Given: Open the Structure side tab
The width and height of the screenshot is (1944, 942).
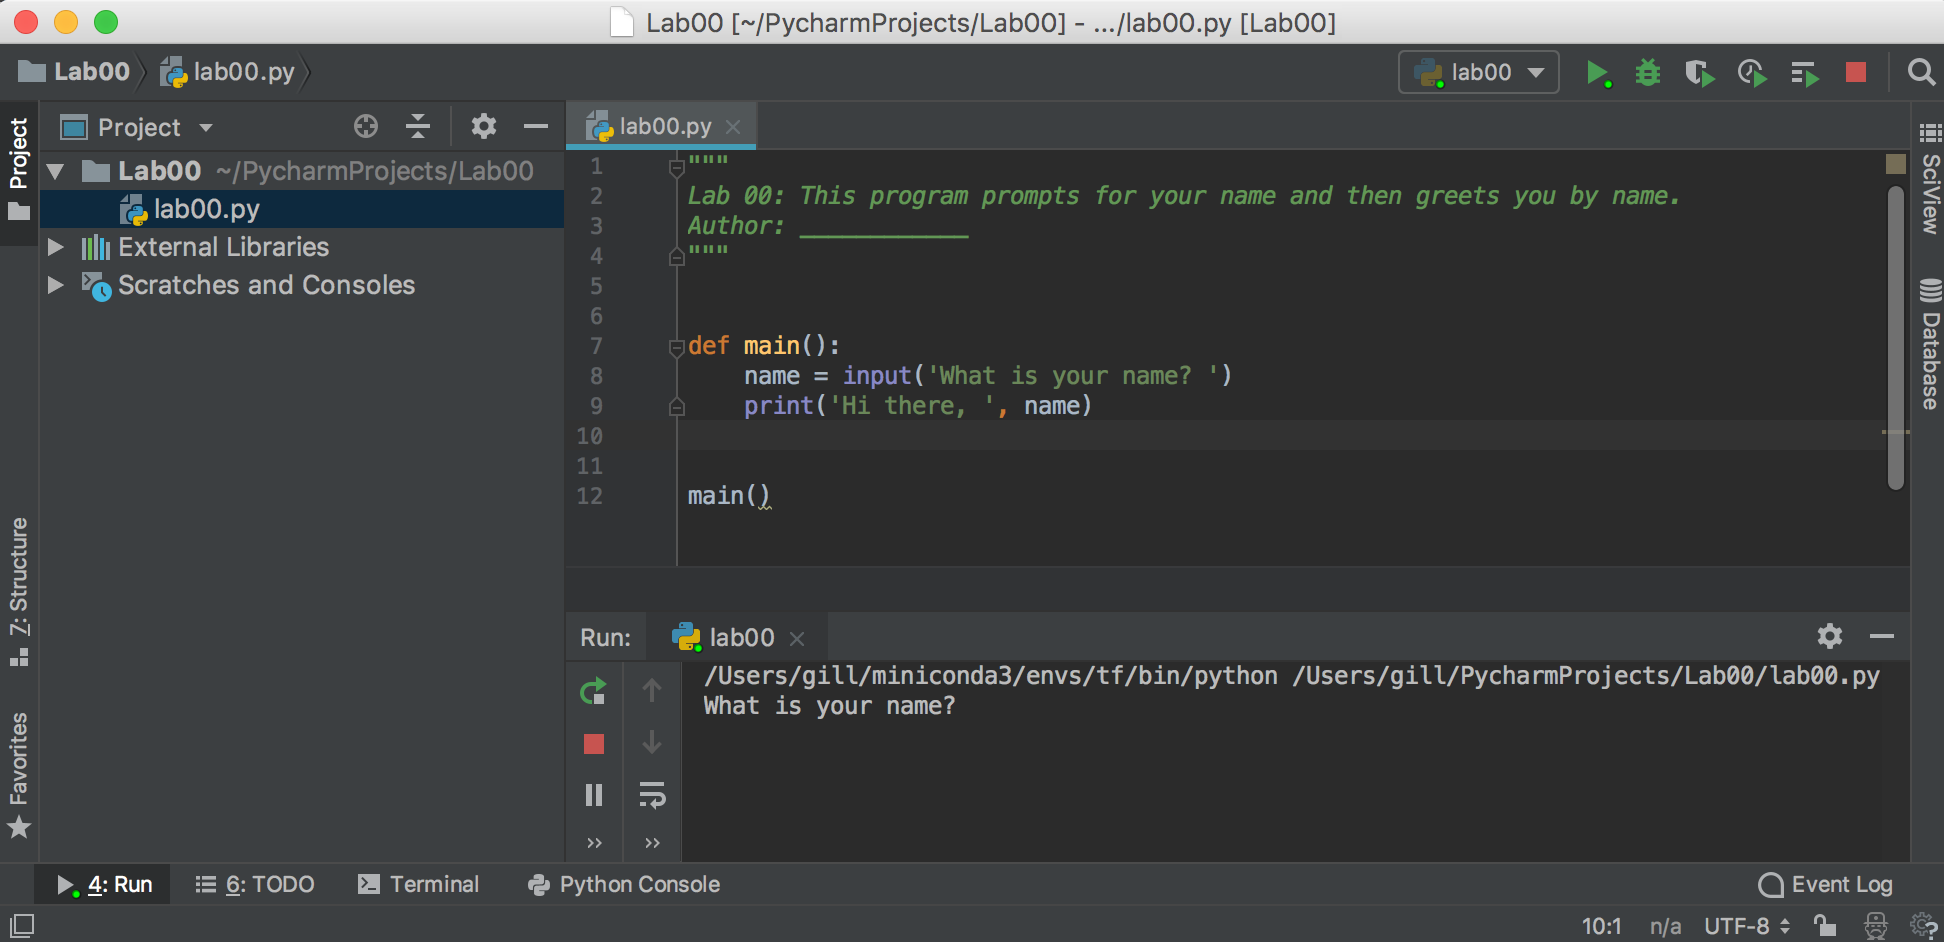Looking at the screenshot, I should point(19,592).
